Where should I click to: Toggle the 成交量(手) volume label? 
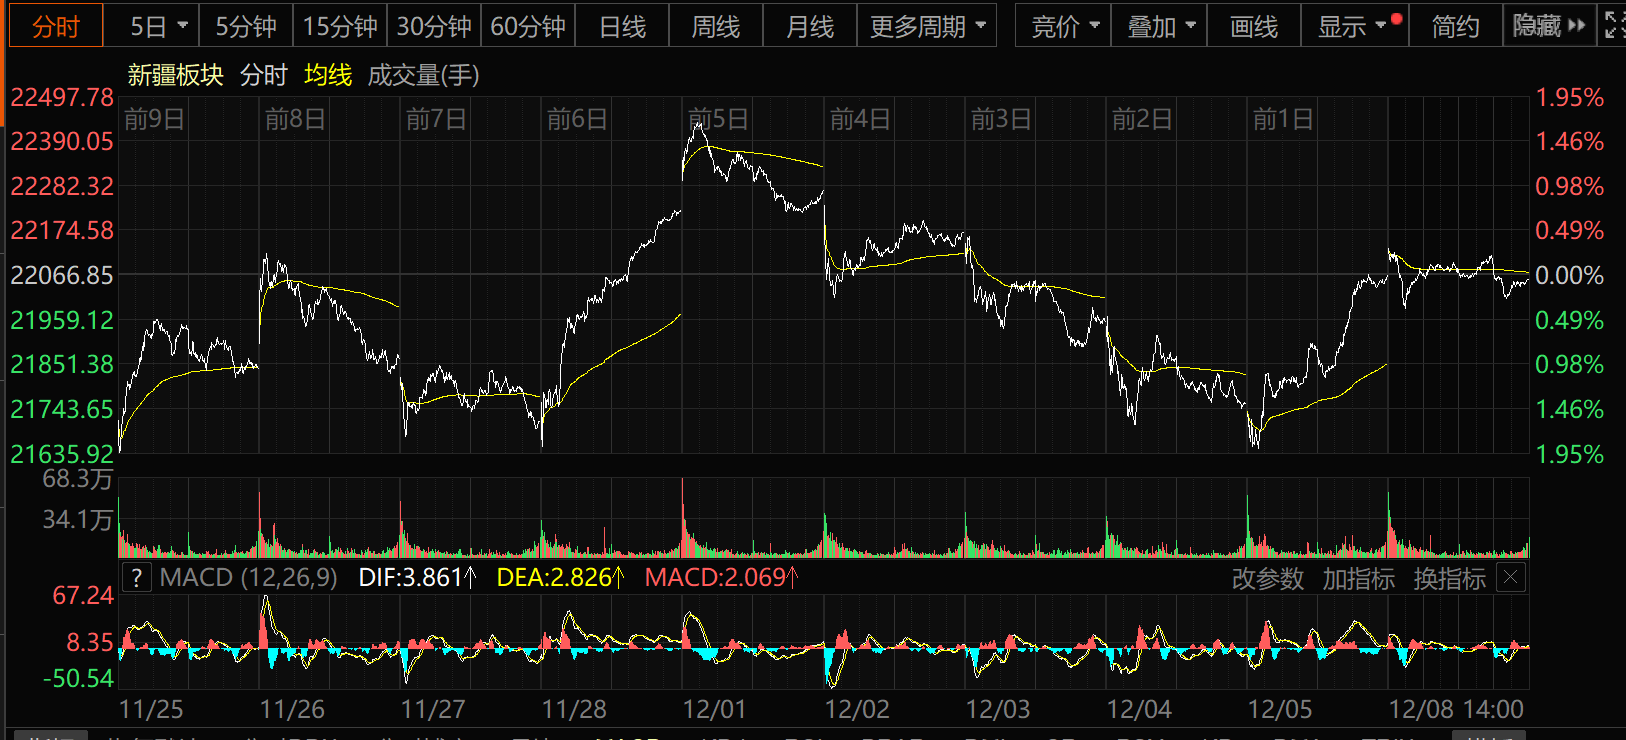tap(423, 75)
